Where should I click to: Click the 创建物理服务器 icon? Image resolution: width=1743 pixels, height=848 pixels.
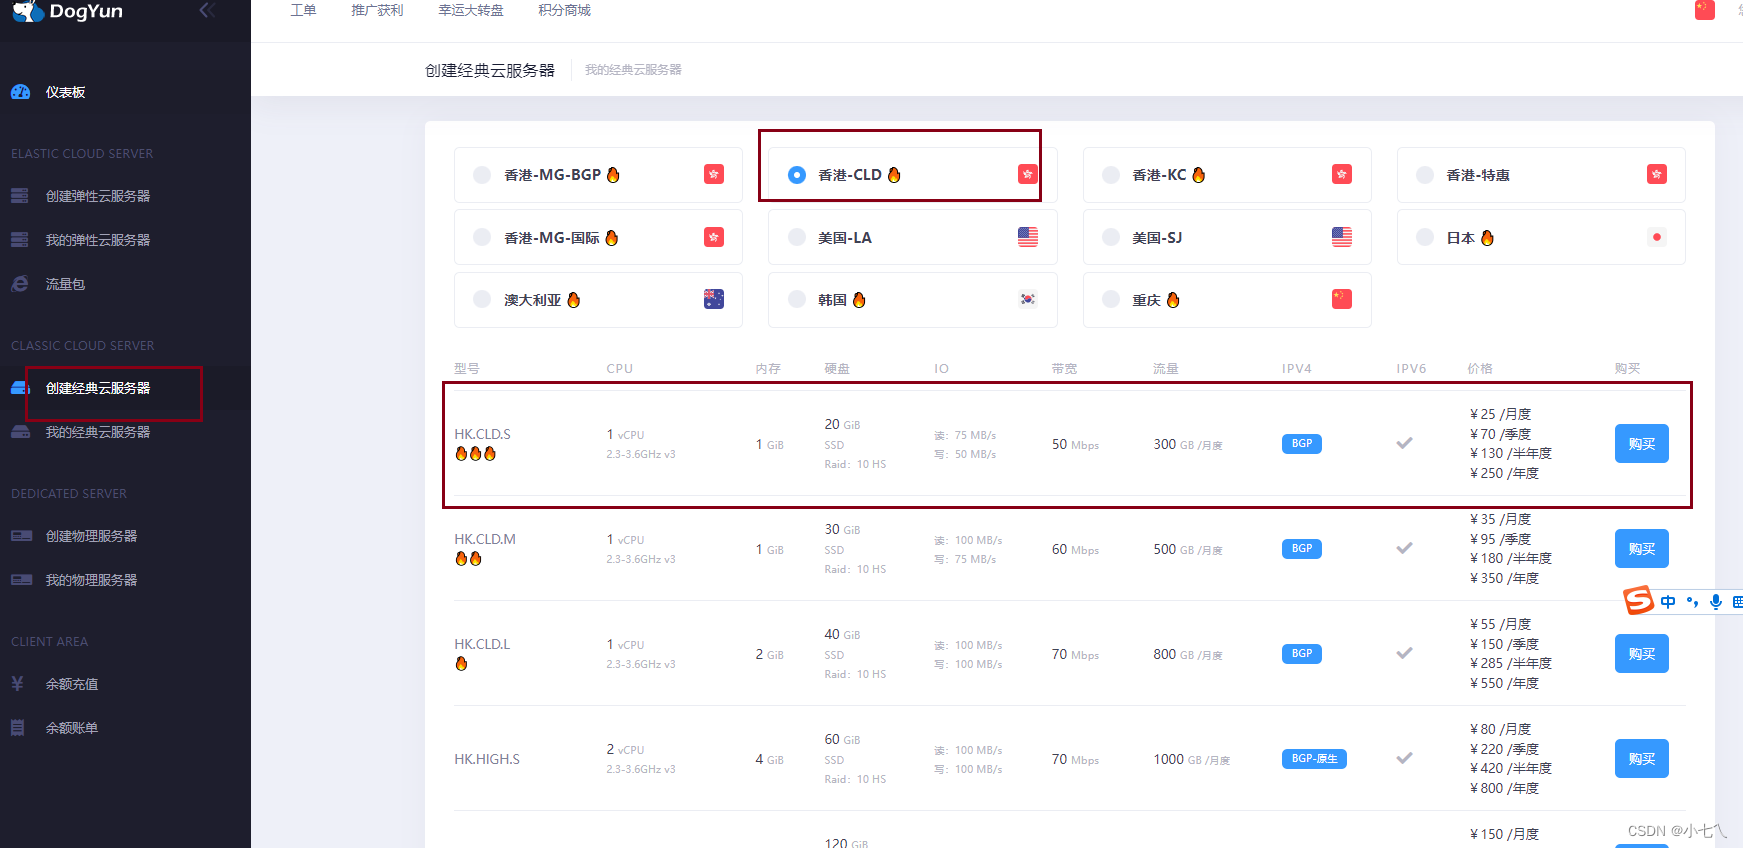pos(21,536)
